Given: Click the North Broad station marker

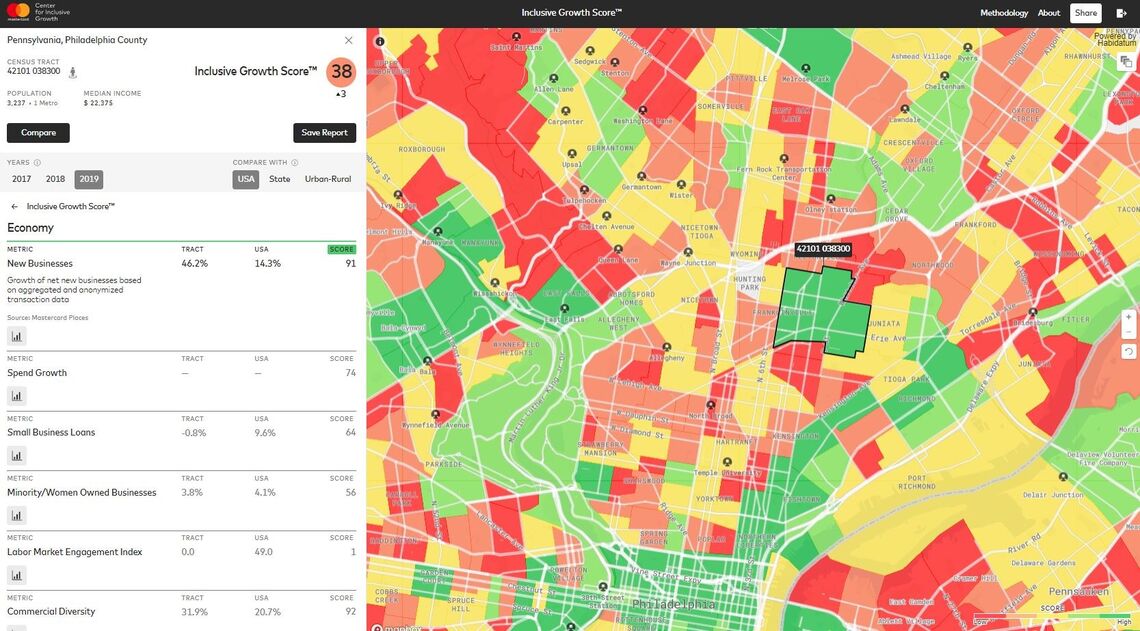Looking at the screenshot, I should coord(710,405).
